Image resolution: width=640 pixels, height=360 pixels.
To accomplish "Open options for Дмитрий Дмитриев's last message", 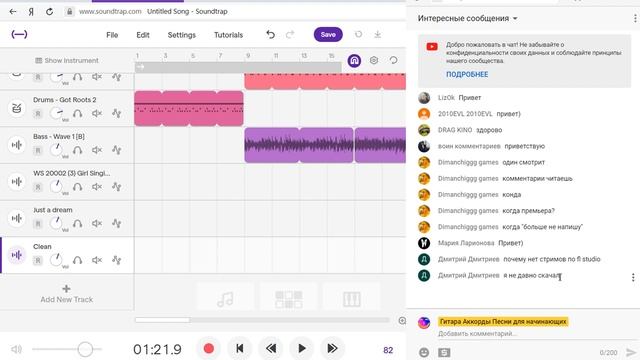I will point(633,278).
